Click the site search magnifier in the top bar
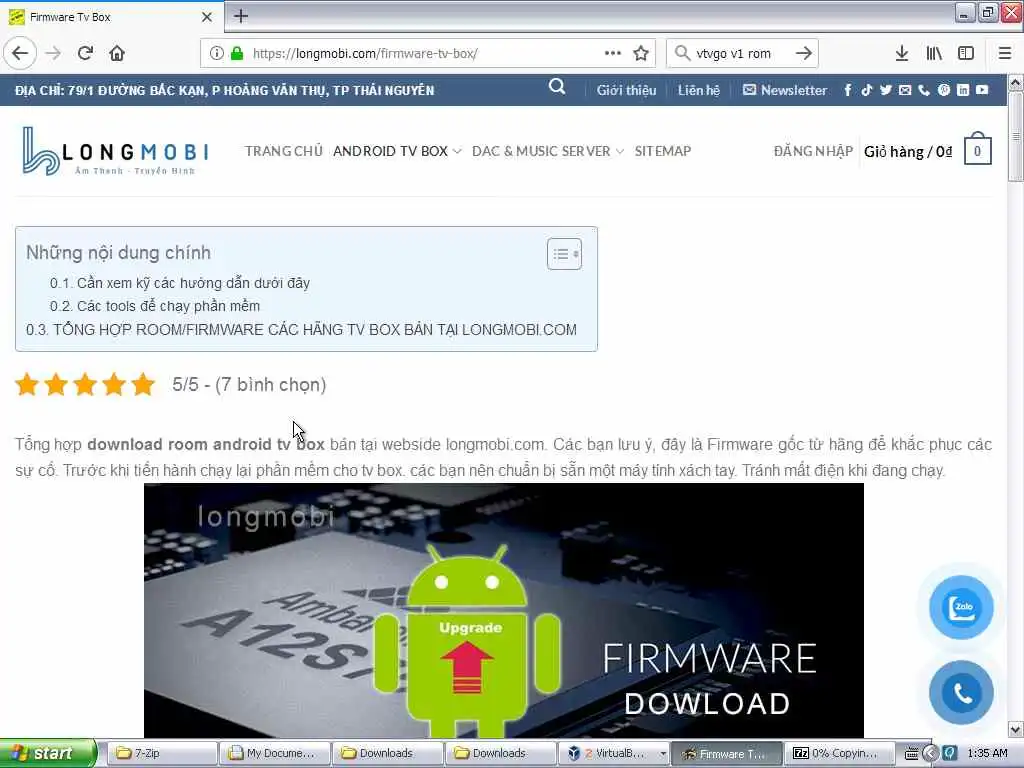The height and width of the screenshot is (768, 1024). coord(557,87)
